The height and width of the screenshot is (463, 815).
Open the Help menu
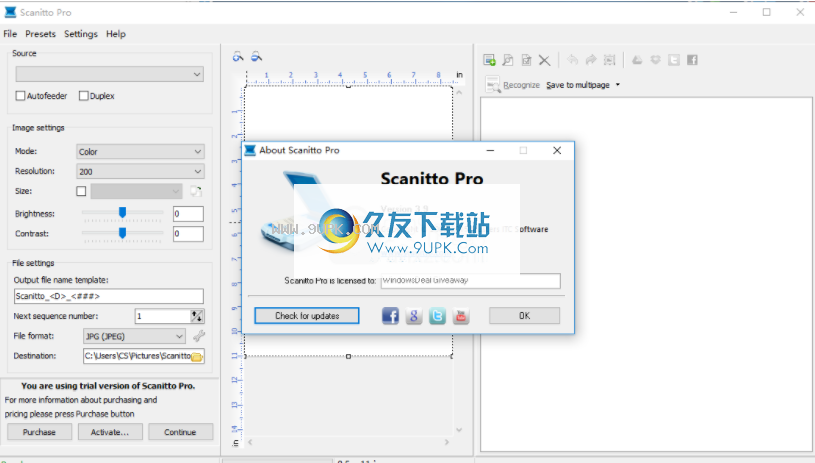tap(116, 34)
